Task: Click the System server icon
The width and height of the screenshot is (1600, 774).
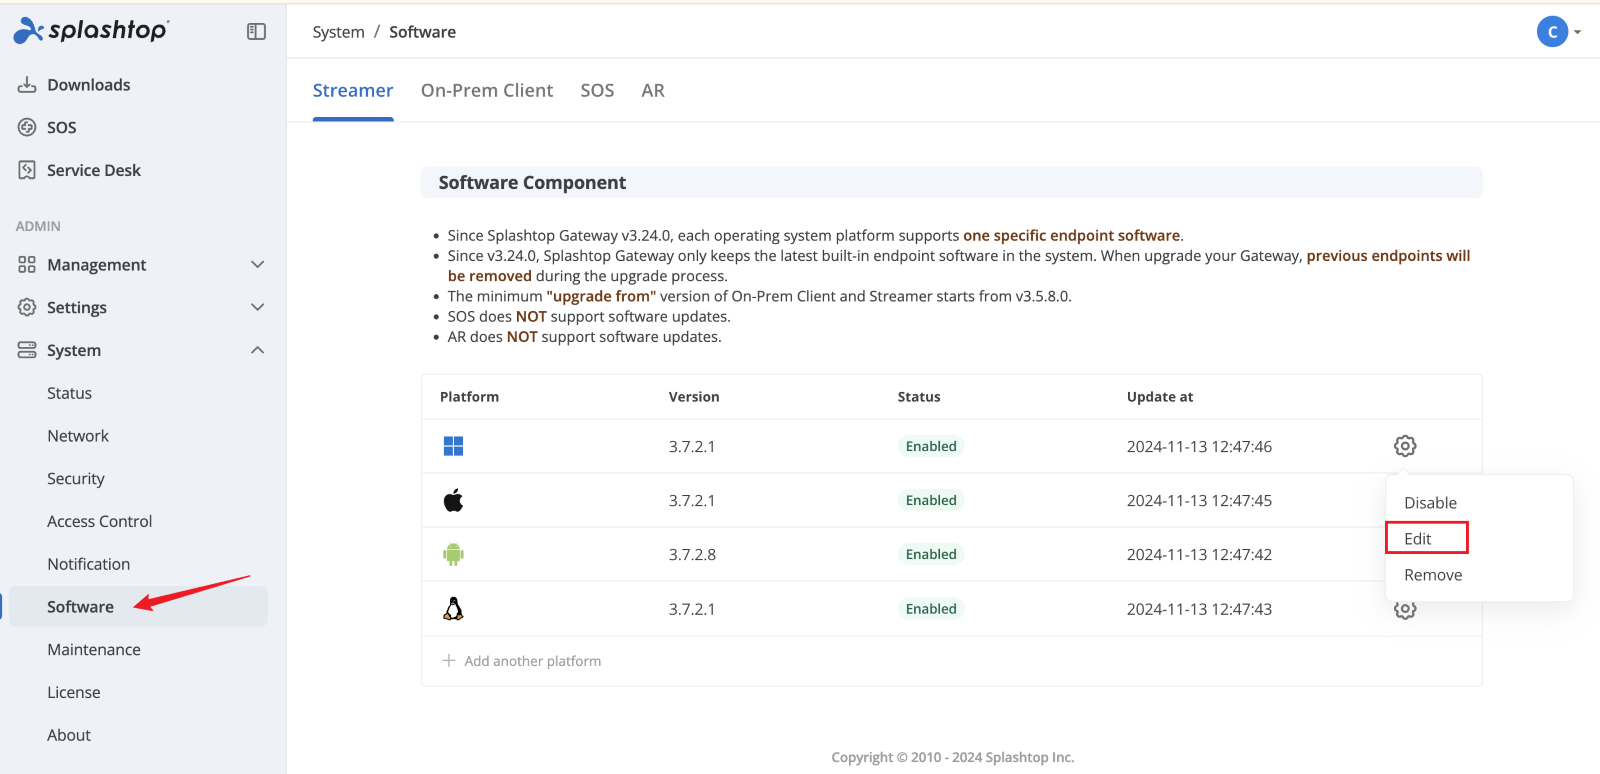Action: coord(27,350)
